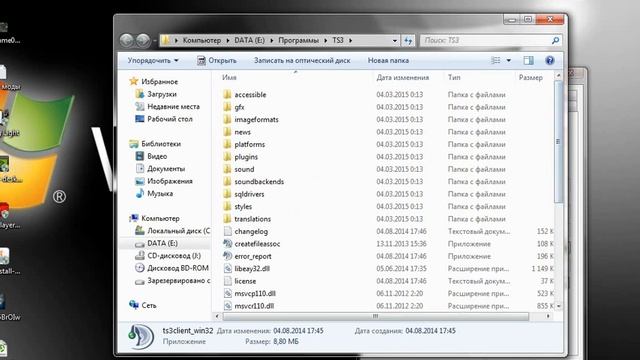Click the scroll down arrow of file list
This screenshot has width=640, height=360.
(x=558, y=306)
